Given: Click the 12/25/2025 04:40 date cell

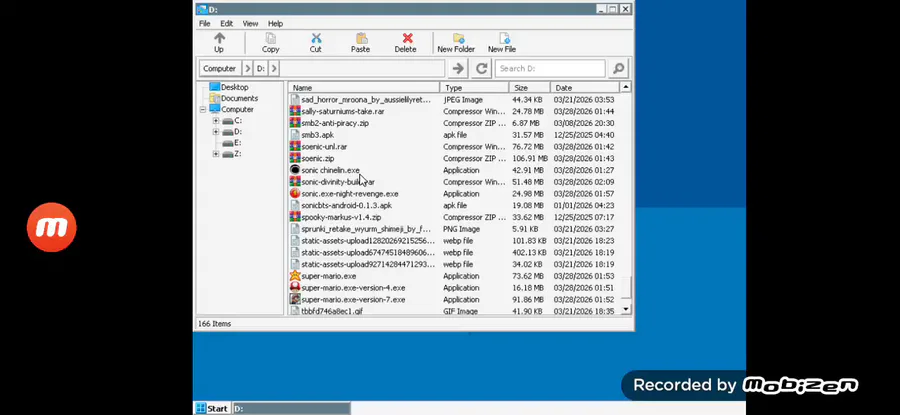Looking at the screenshot, I should click(584, 135).
